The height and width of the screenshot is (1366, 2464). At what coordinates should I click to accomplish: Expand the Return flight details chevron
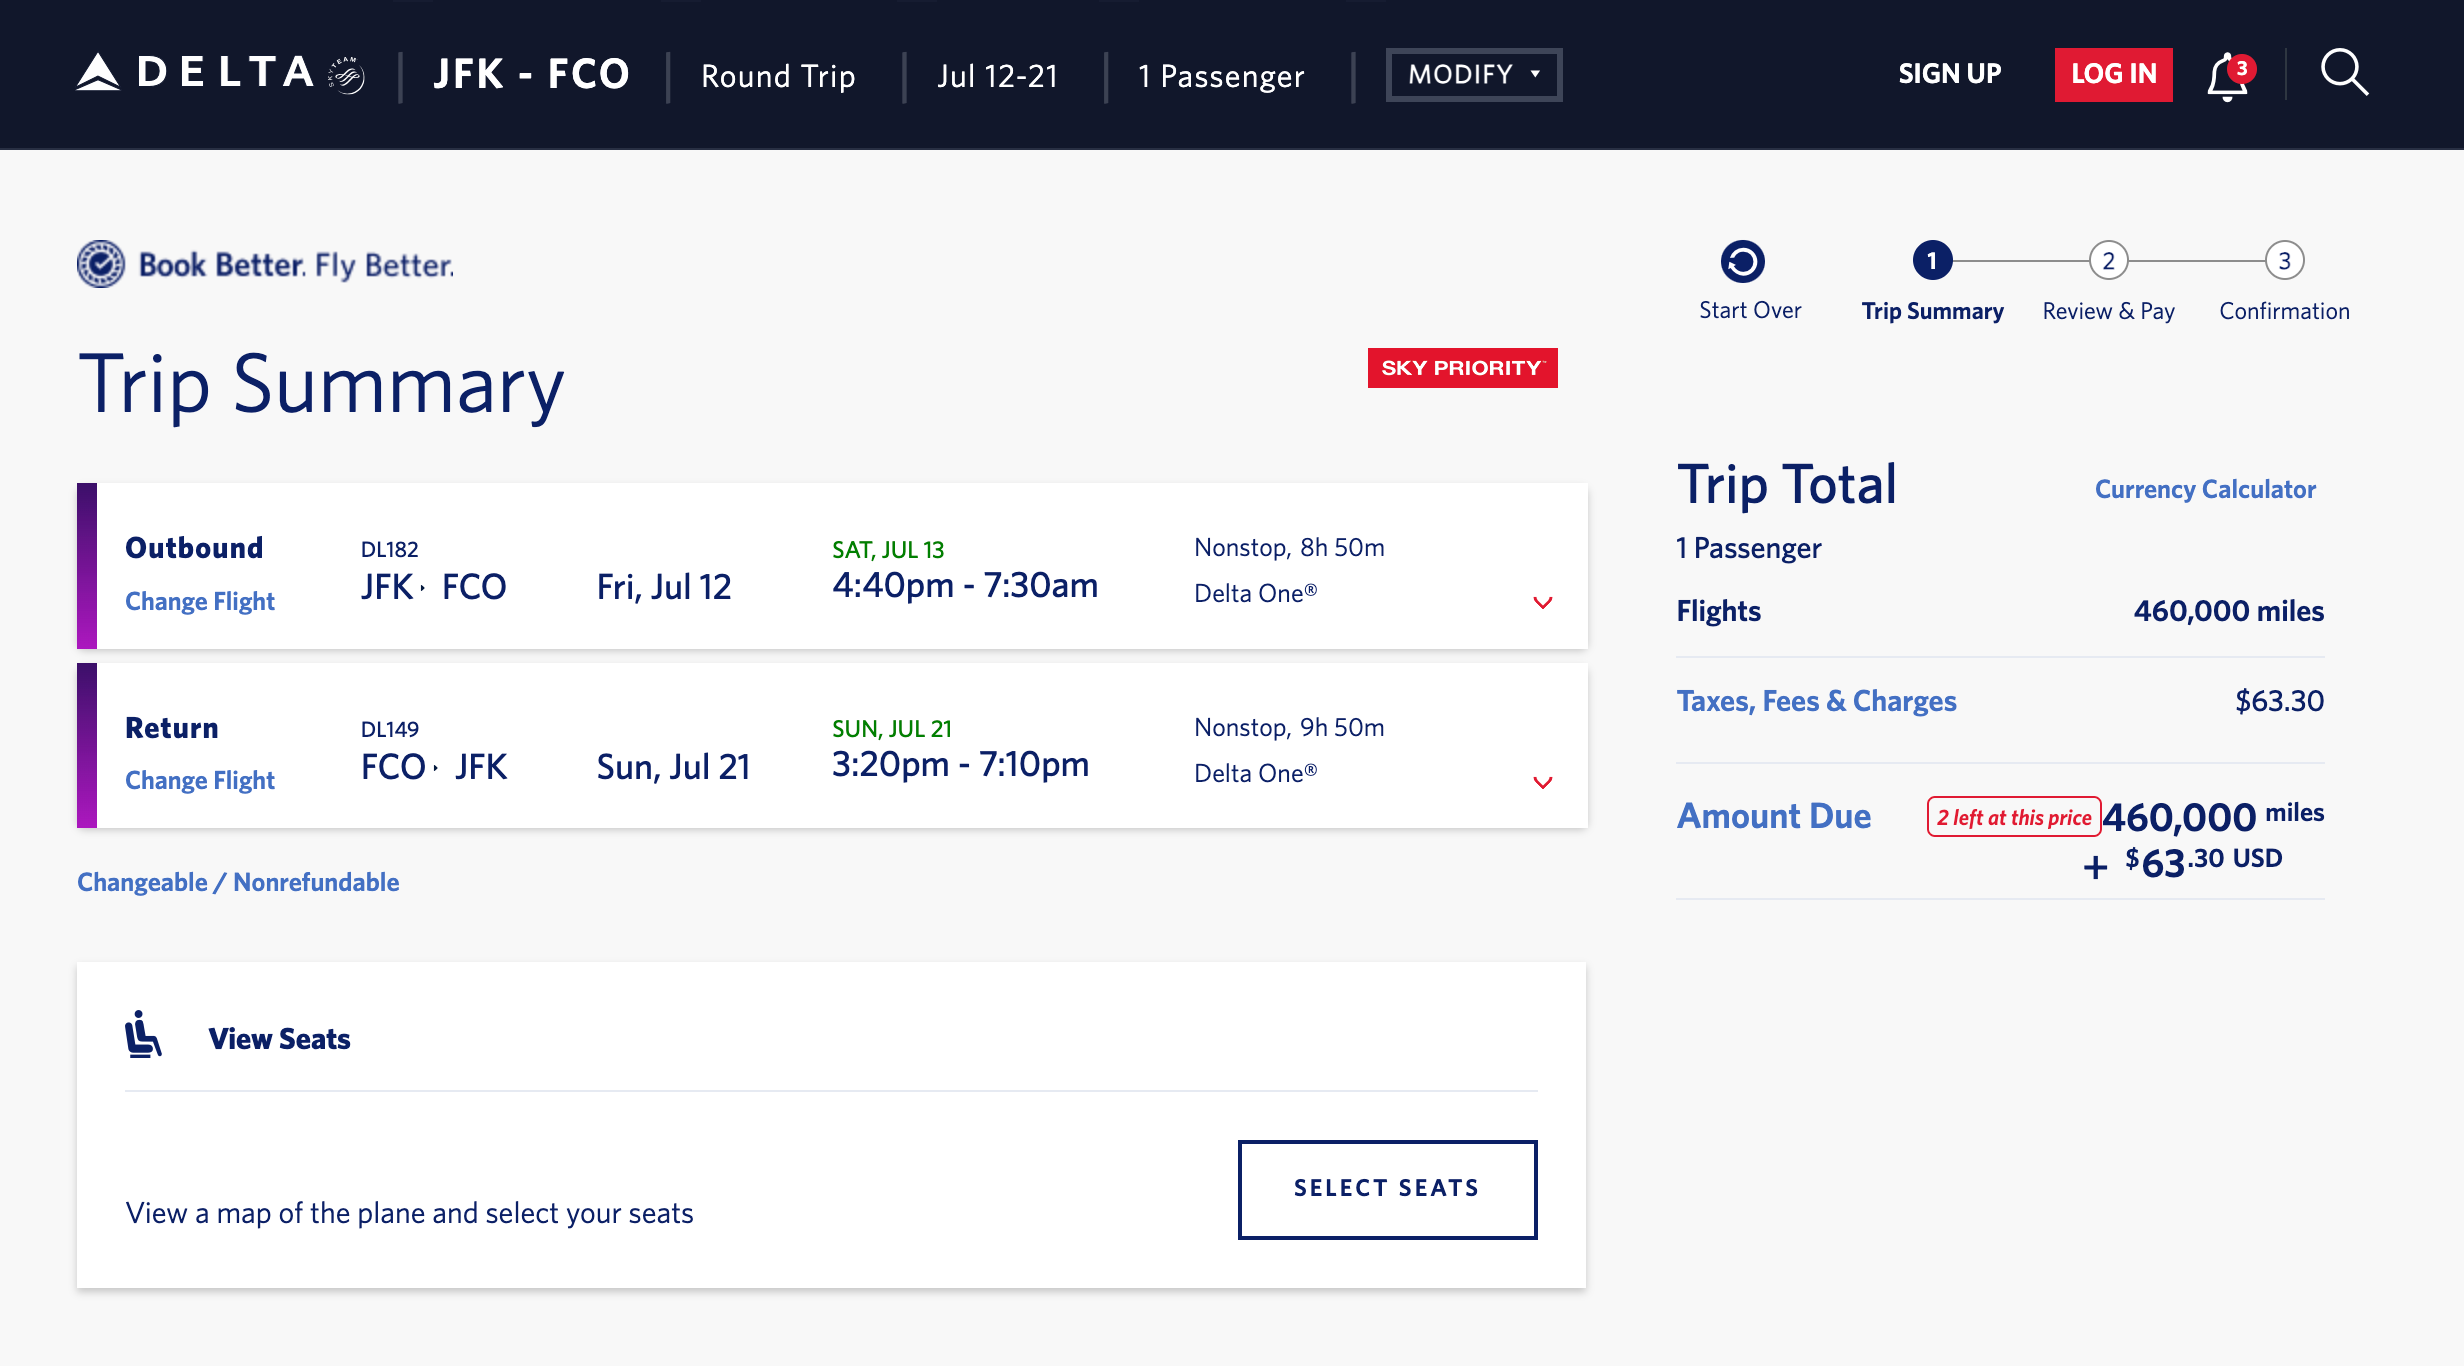pos(1544,783)
